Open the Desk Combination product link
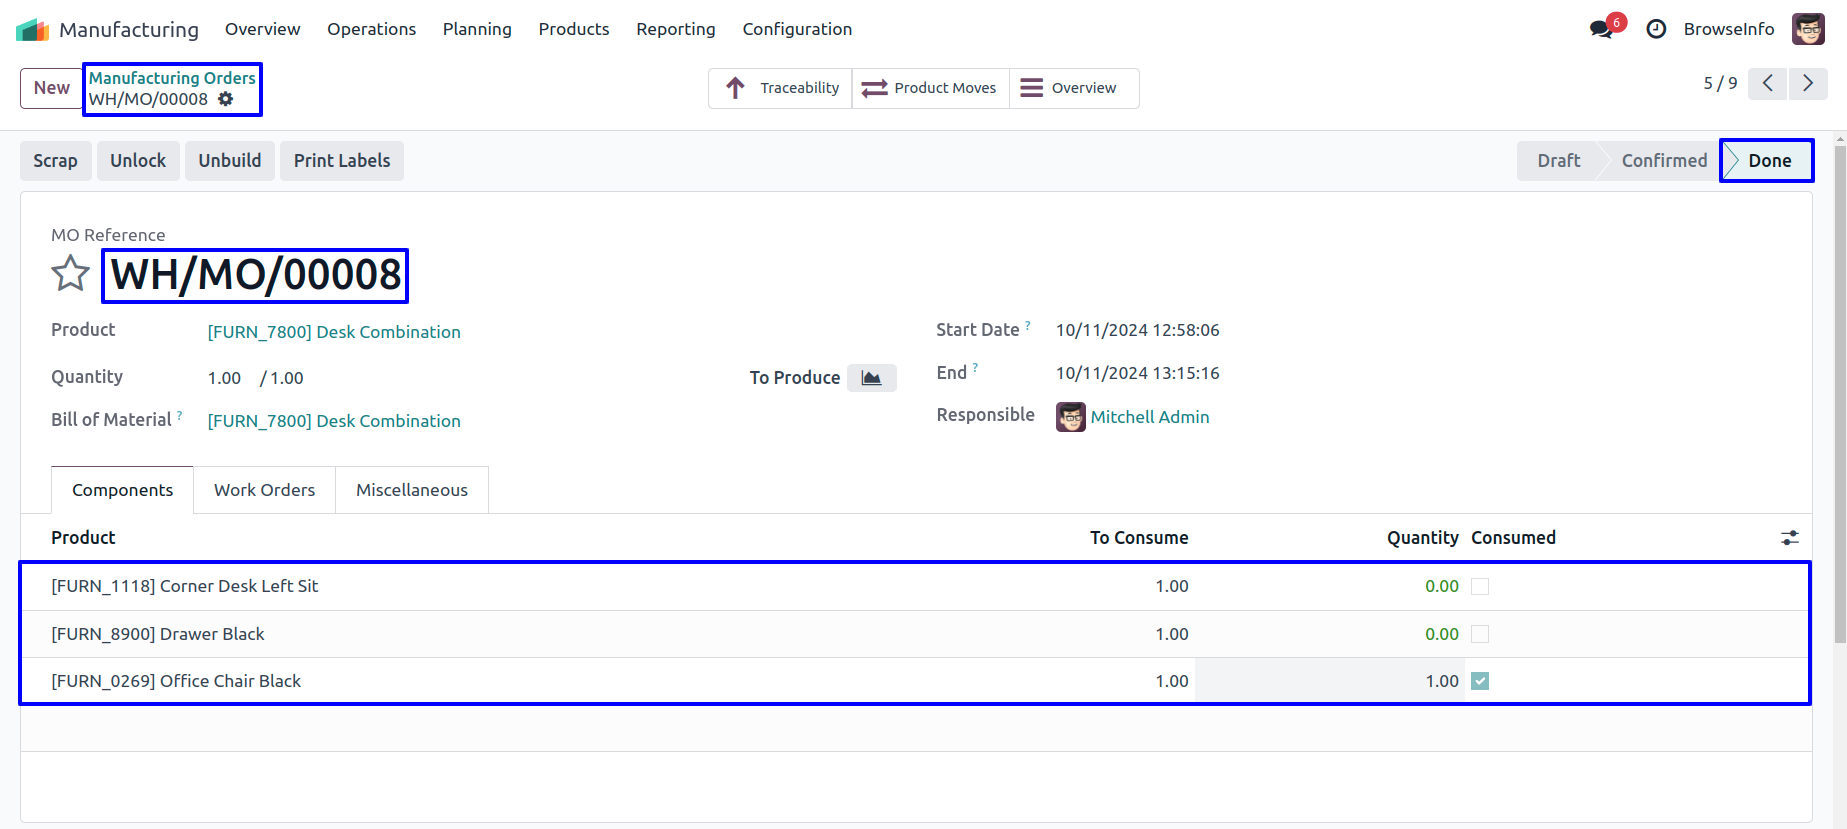Screen dimensions: 1847x829 [334, 332]
